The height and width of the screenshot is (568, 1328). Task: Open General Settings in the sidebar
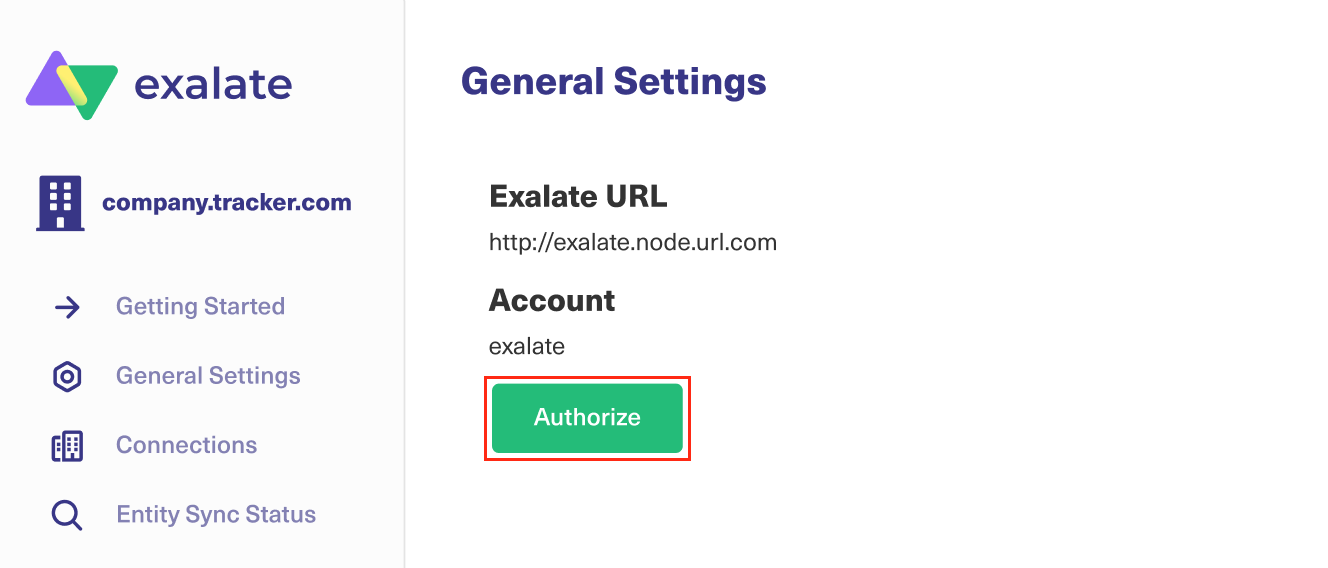click(208, 376)
